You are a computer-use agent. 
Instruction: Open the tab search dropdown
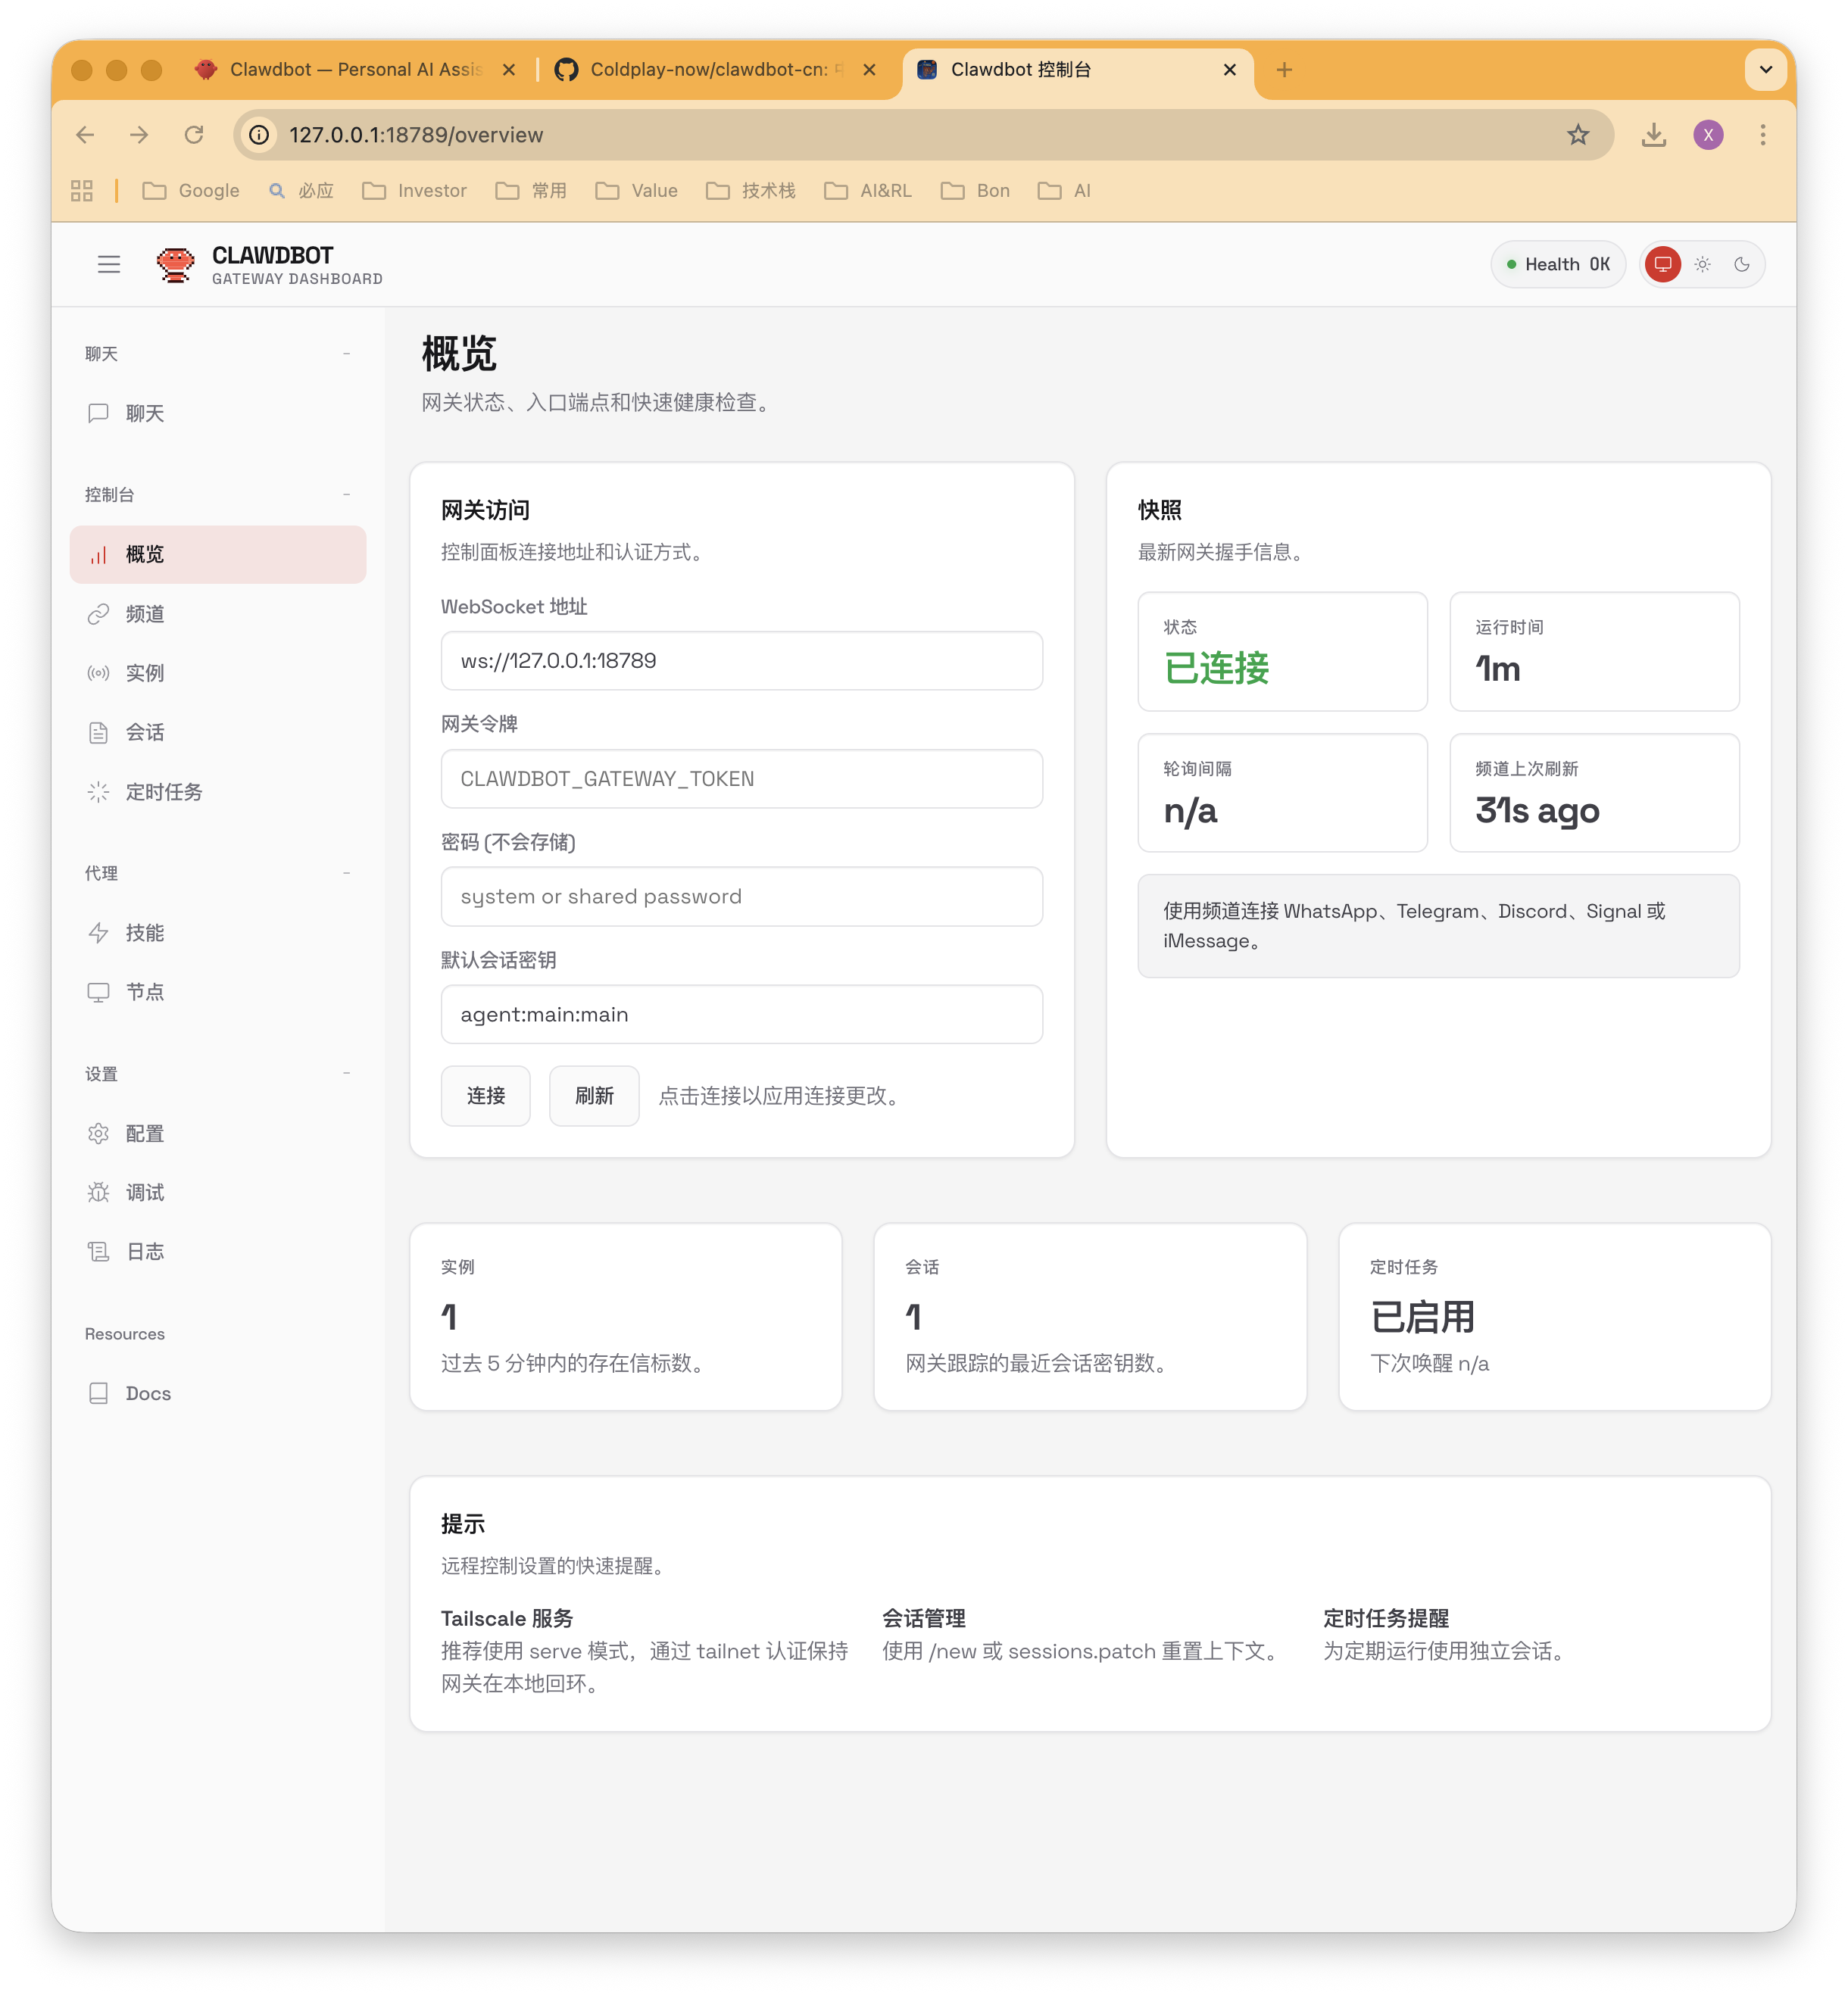[1765, 70]
